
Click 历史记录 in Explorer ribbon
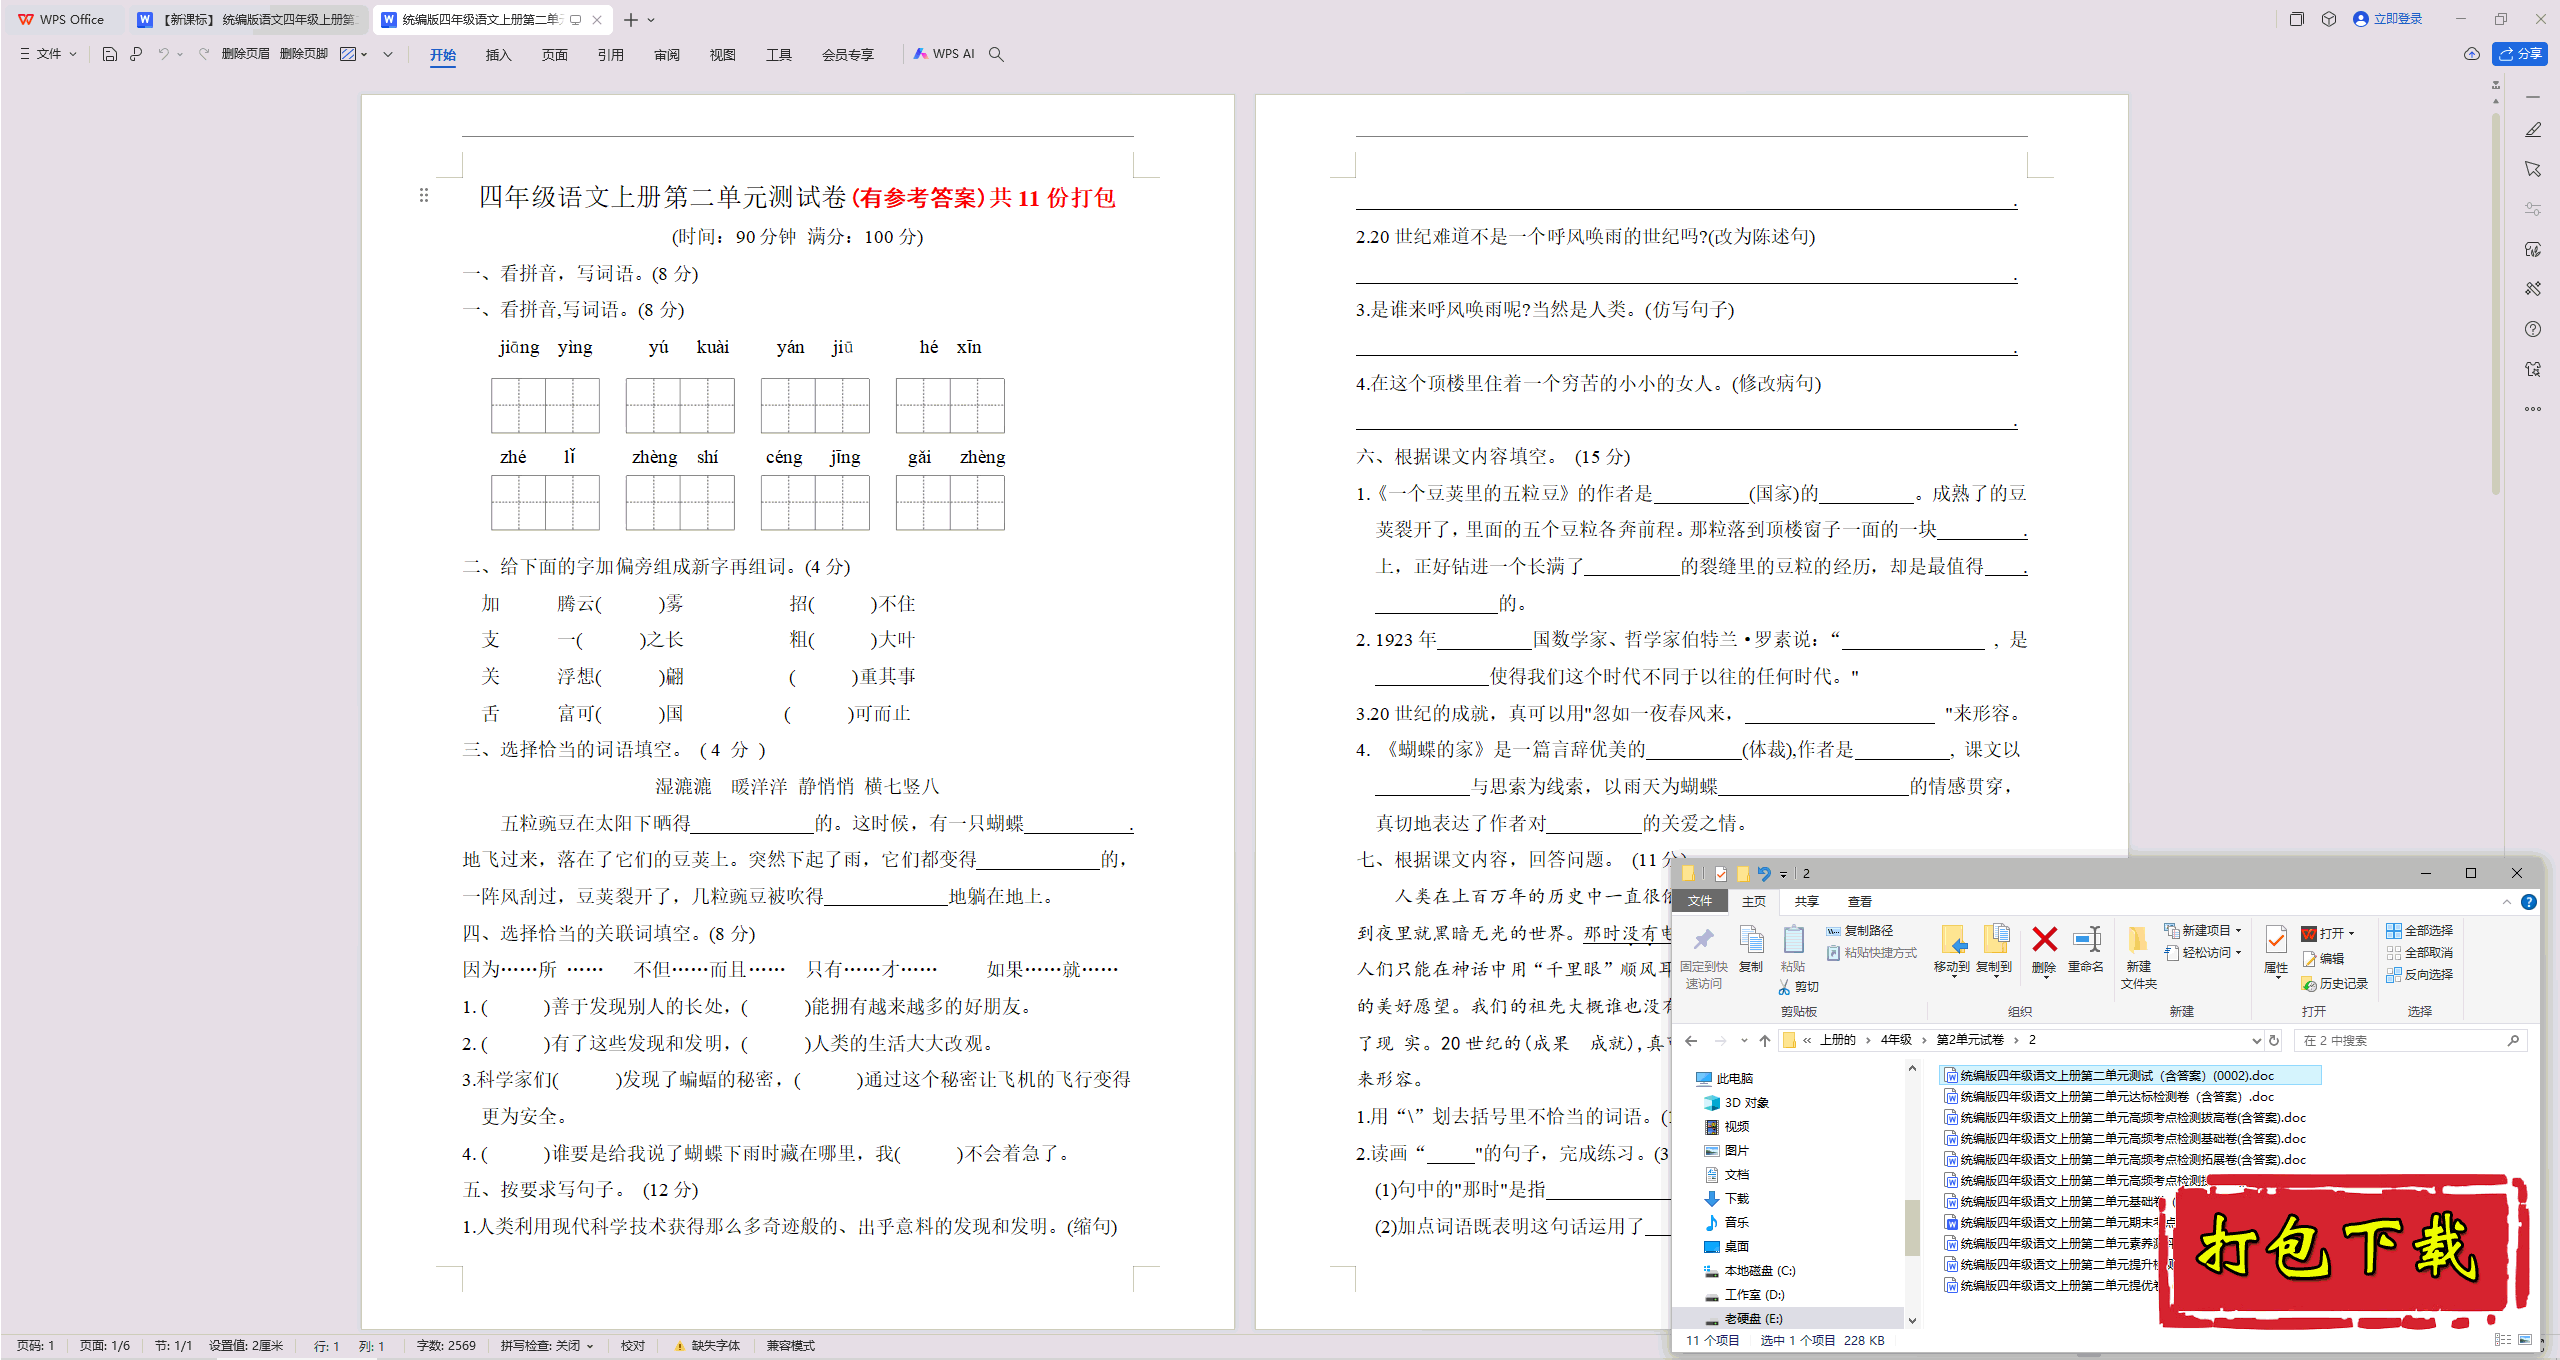(2335, 984)
